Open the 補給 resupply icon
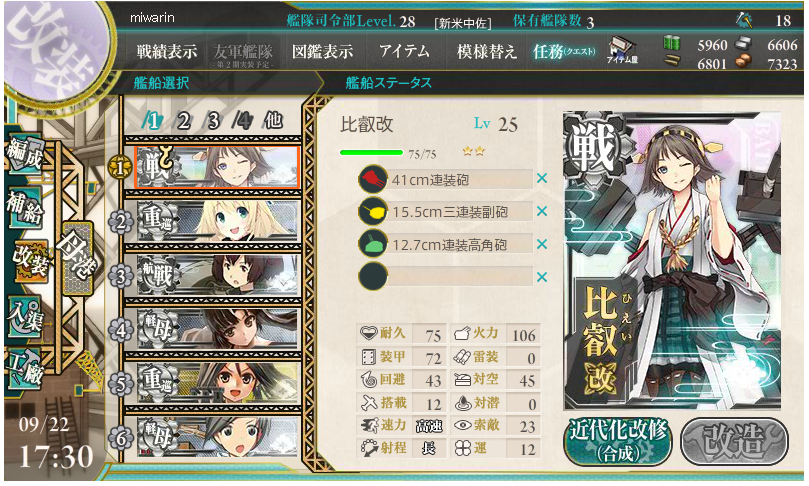Image resolution: width=809 pixels, height=486 pixels. [x=24, y=207]
